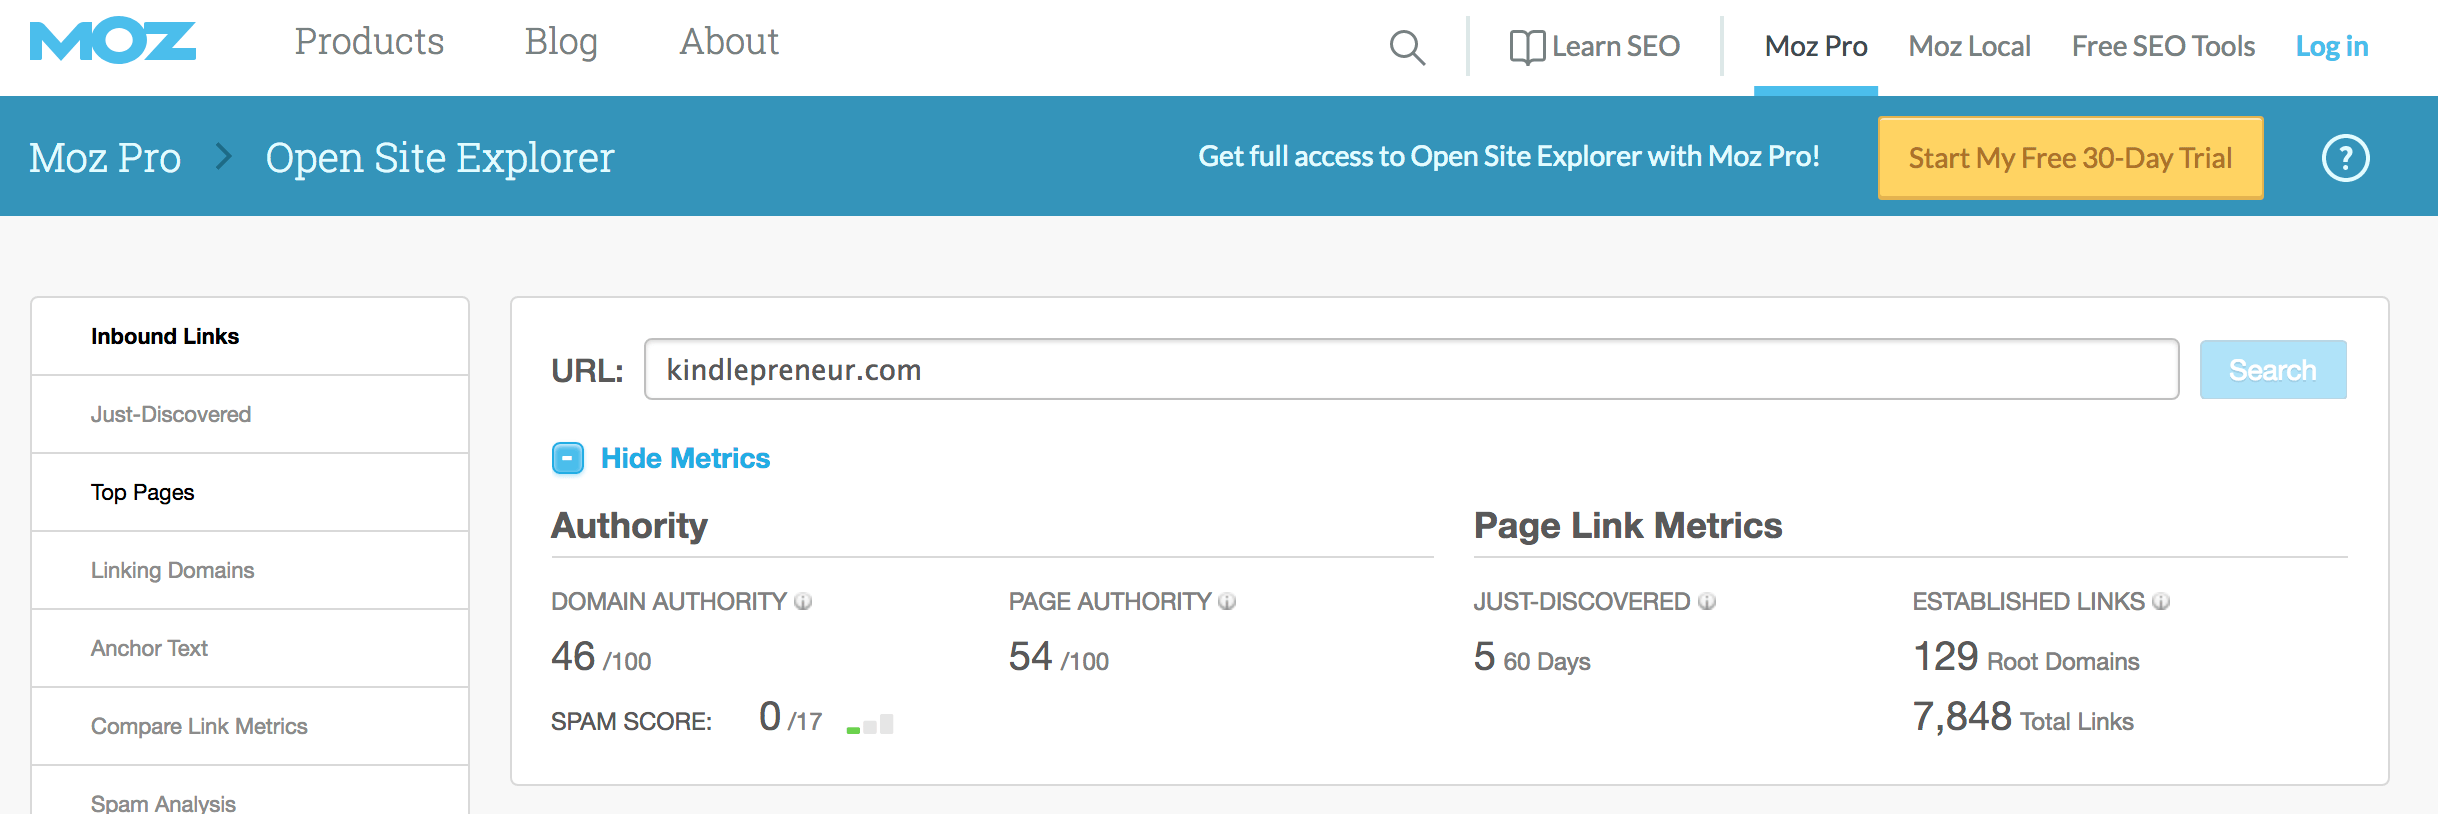Click the Learn SEO book icon
The height and width of the screenshot is (814, 2438).
coord(1527,47)
